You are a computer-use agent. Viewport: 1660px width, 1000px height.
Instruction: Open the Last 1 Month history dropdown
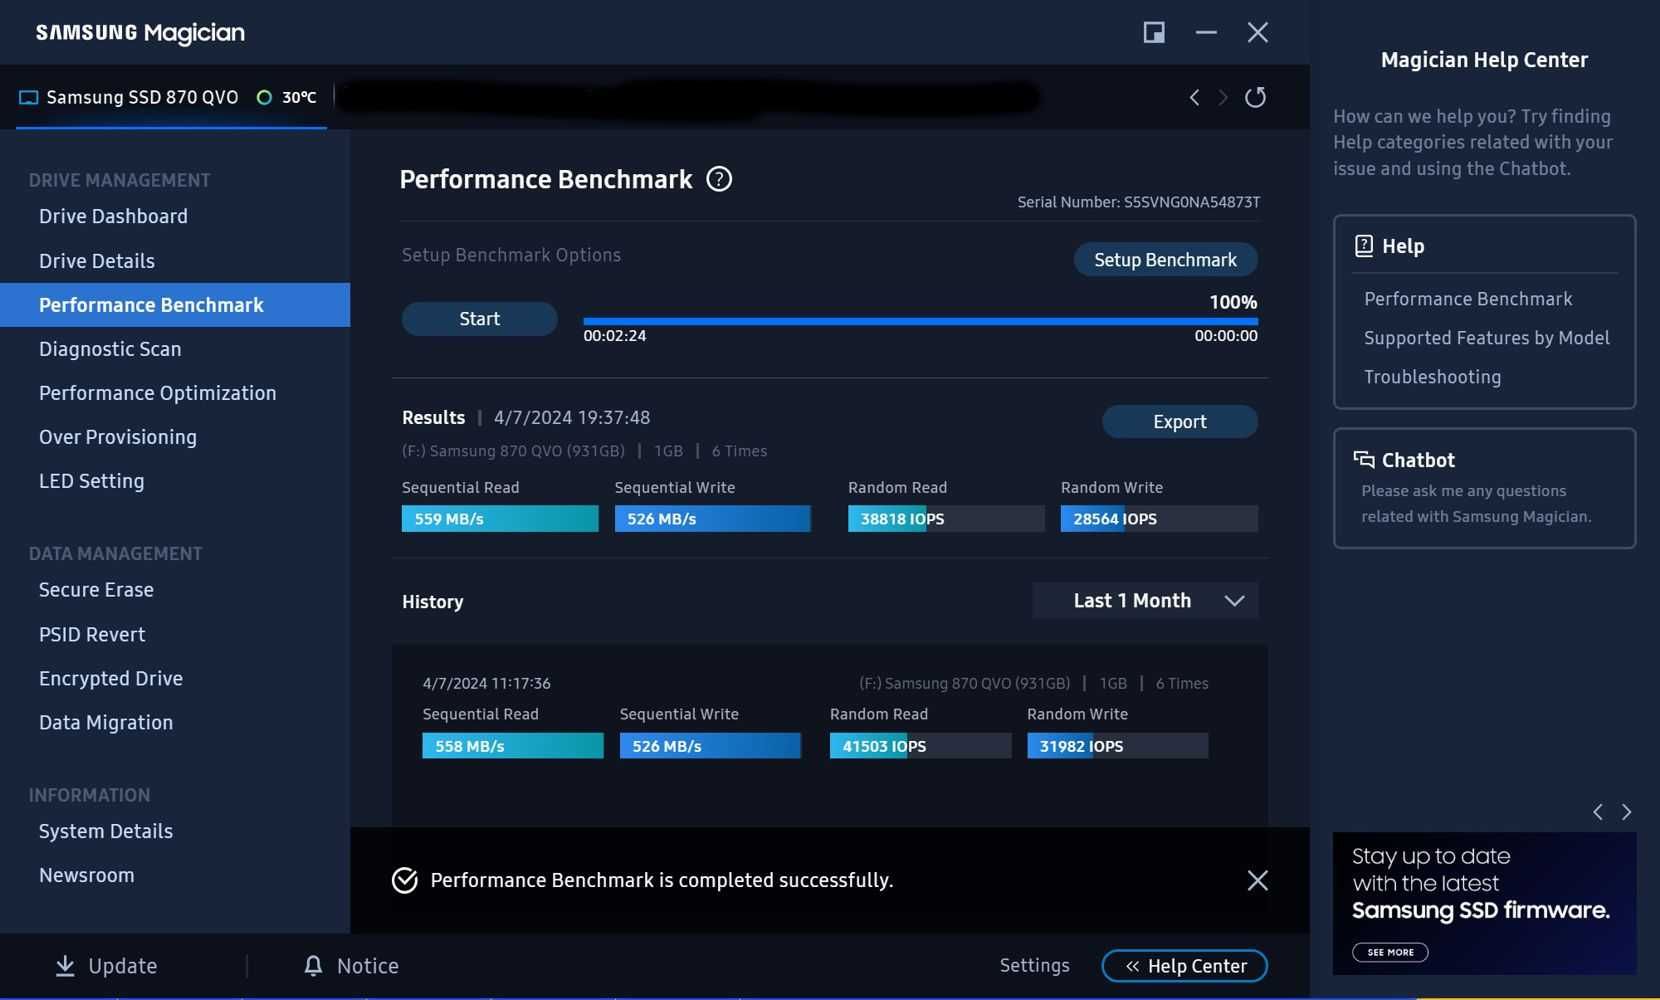click(1145, 601)
